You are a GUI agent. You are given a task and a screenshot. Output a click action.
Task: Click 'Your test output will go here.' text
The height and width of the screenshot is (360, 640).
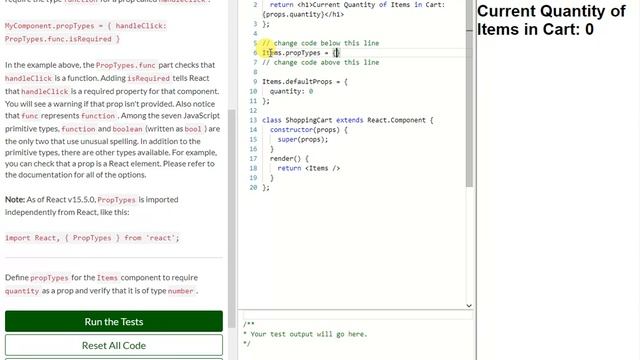point(309,334)
